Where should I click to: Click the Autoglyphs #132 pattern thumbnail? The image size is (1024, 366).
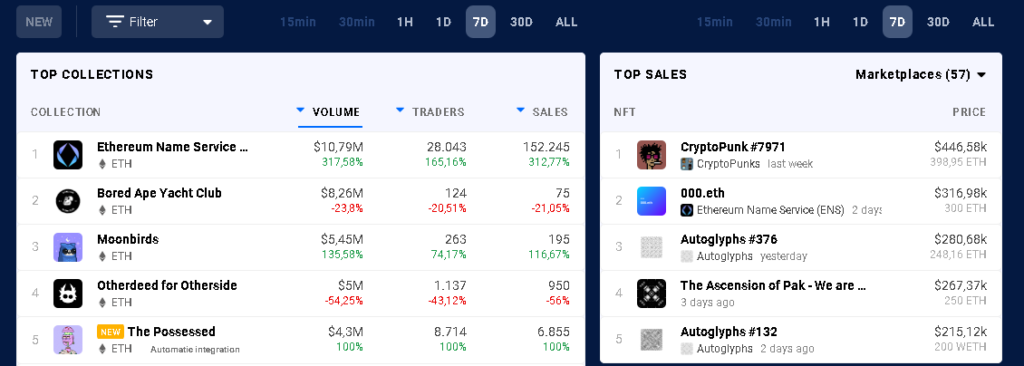(651, 340)
